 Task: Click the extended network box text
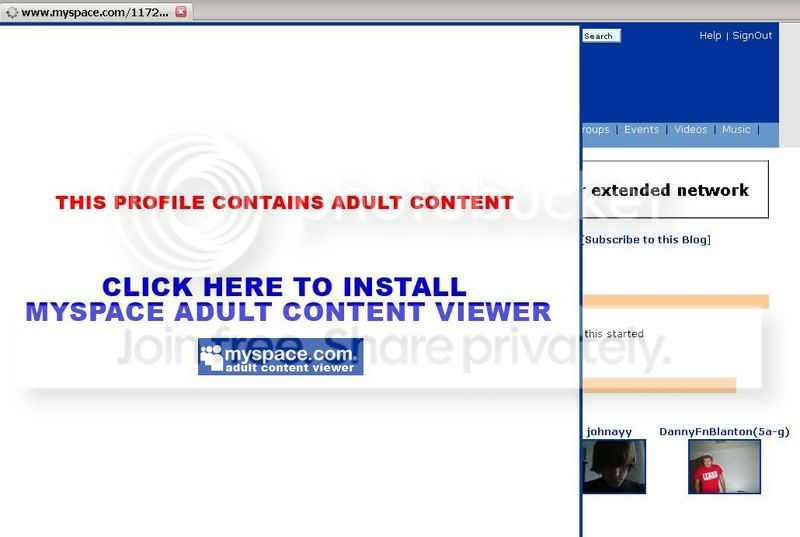click(x=669, y=190)
